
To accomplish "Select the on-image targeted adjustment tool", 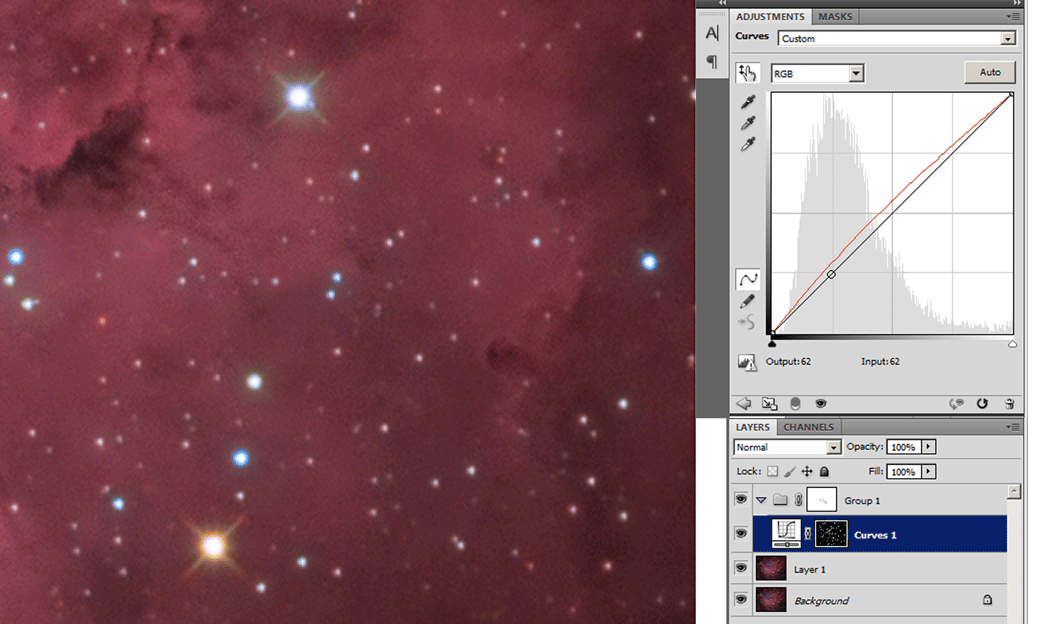I will [x=747, y=73].
